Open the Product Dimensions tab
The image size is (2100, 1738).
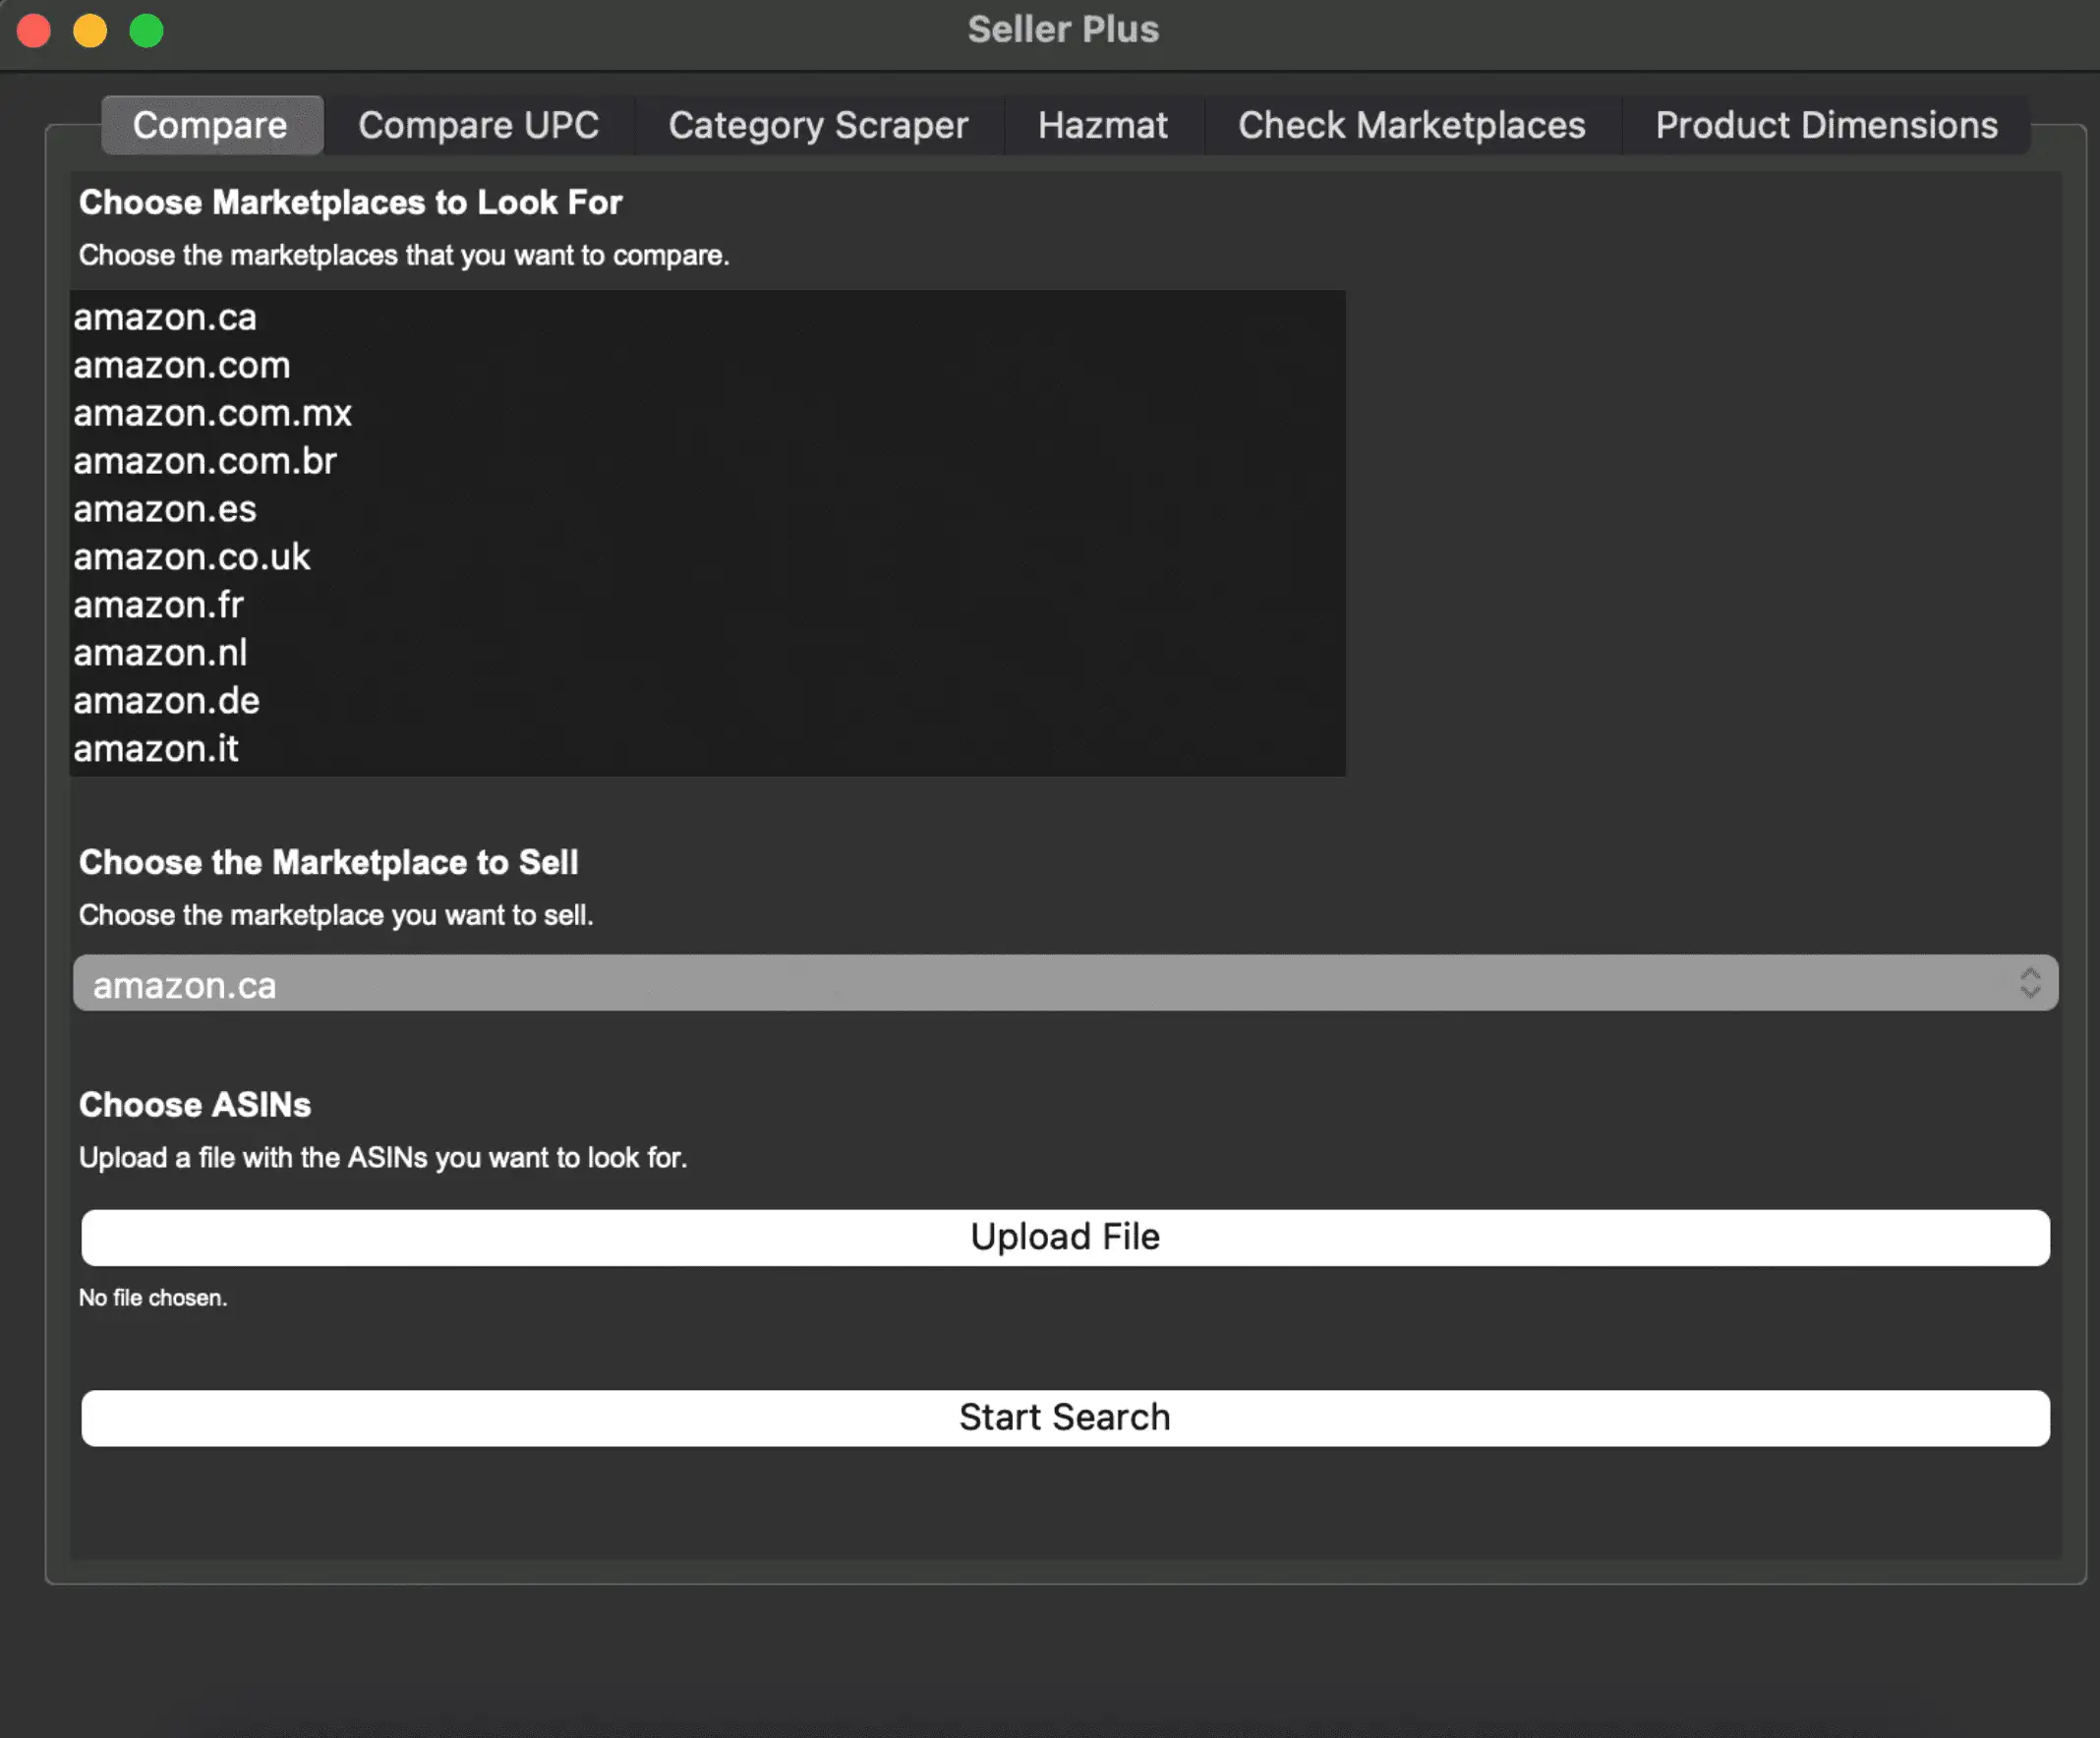click(1826, 125)
